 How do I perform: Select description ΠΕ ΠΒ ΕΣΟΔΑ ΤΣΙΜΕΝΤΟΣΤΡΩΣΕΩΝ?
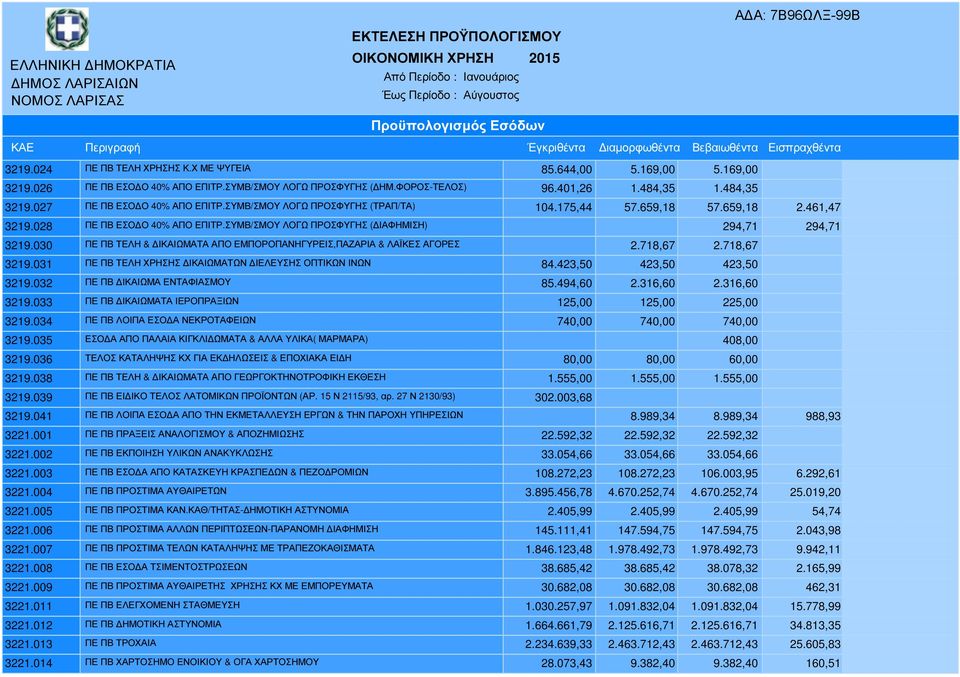click(166, 567)
